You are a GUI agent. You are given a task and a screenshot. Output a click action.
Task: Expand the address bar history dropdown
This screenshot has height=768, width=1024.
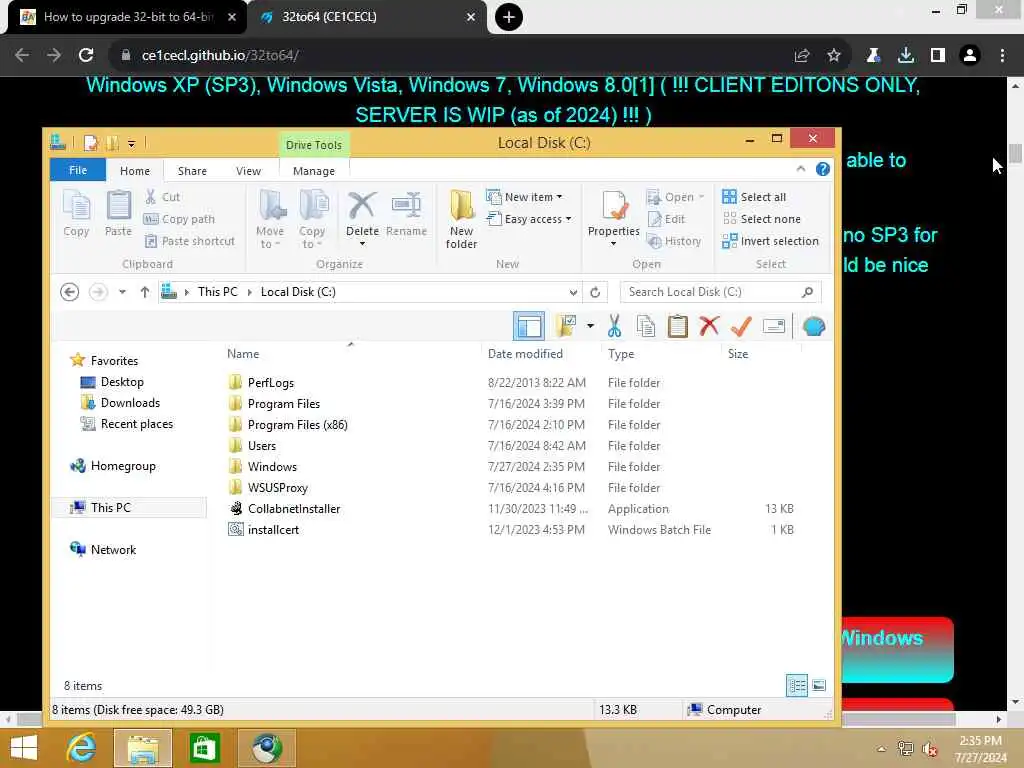[573, 292]
